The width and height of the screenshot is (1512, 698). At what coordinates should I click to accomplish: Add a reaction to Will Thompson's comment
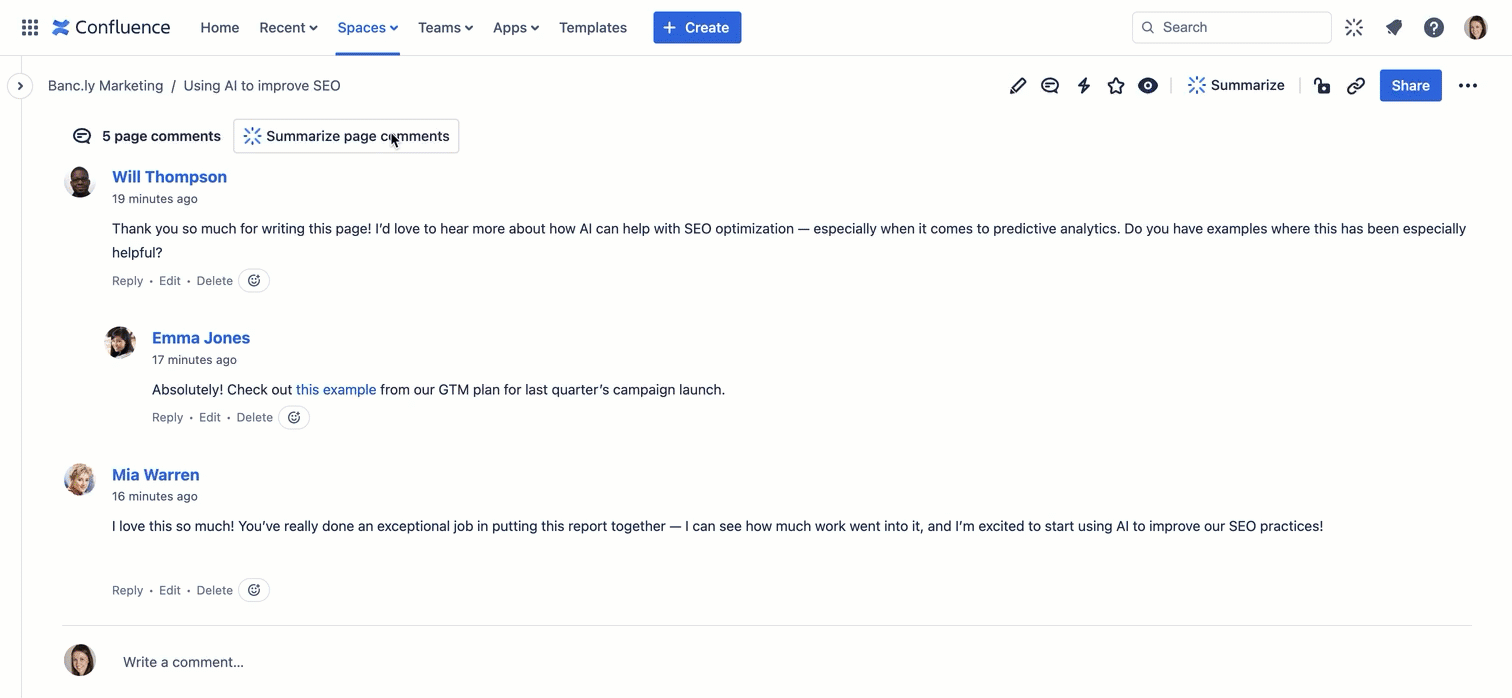[x=253, y=280]
